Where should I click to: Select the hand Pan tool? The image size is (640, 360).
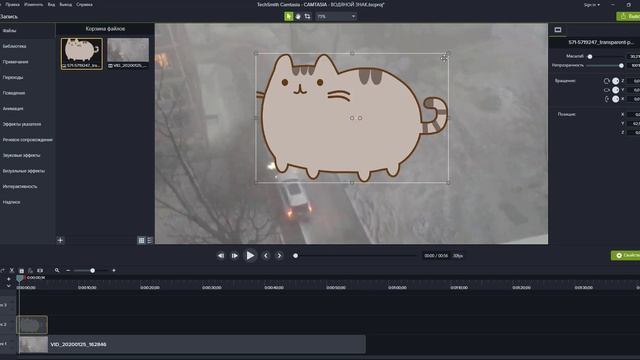298,16
